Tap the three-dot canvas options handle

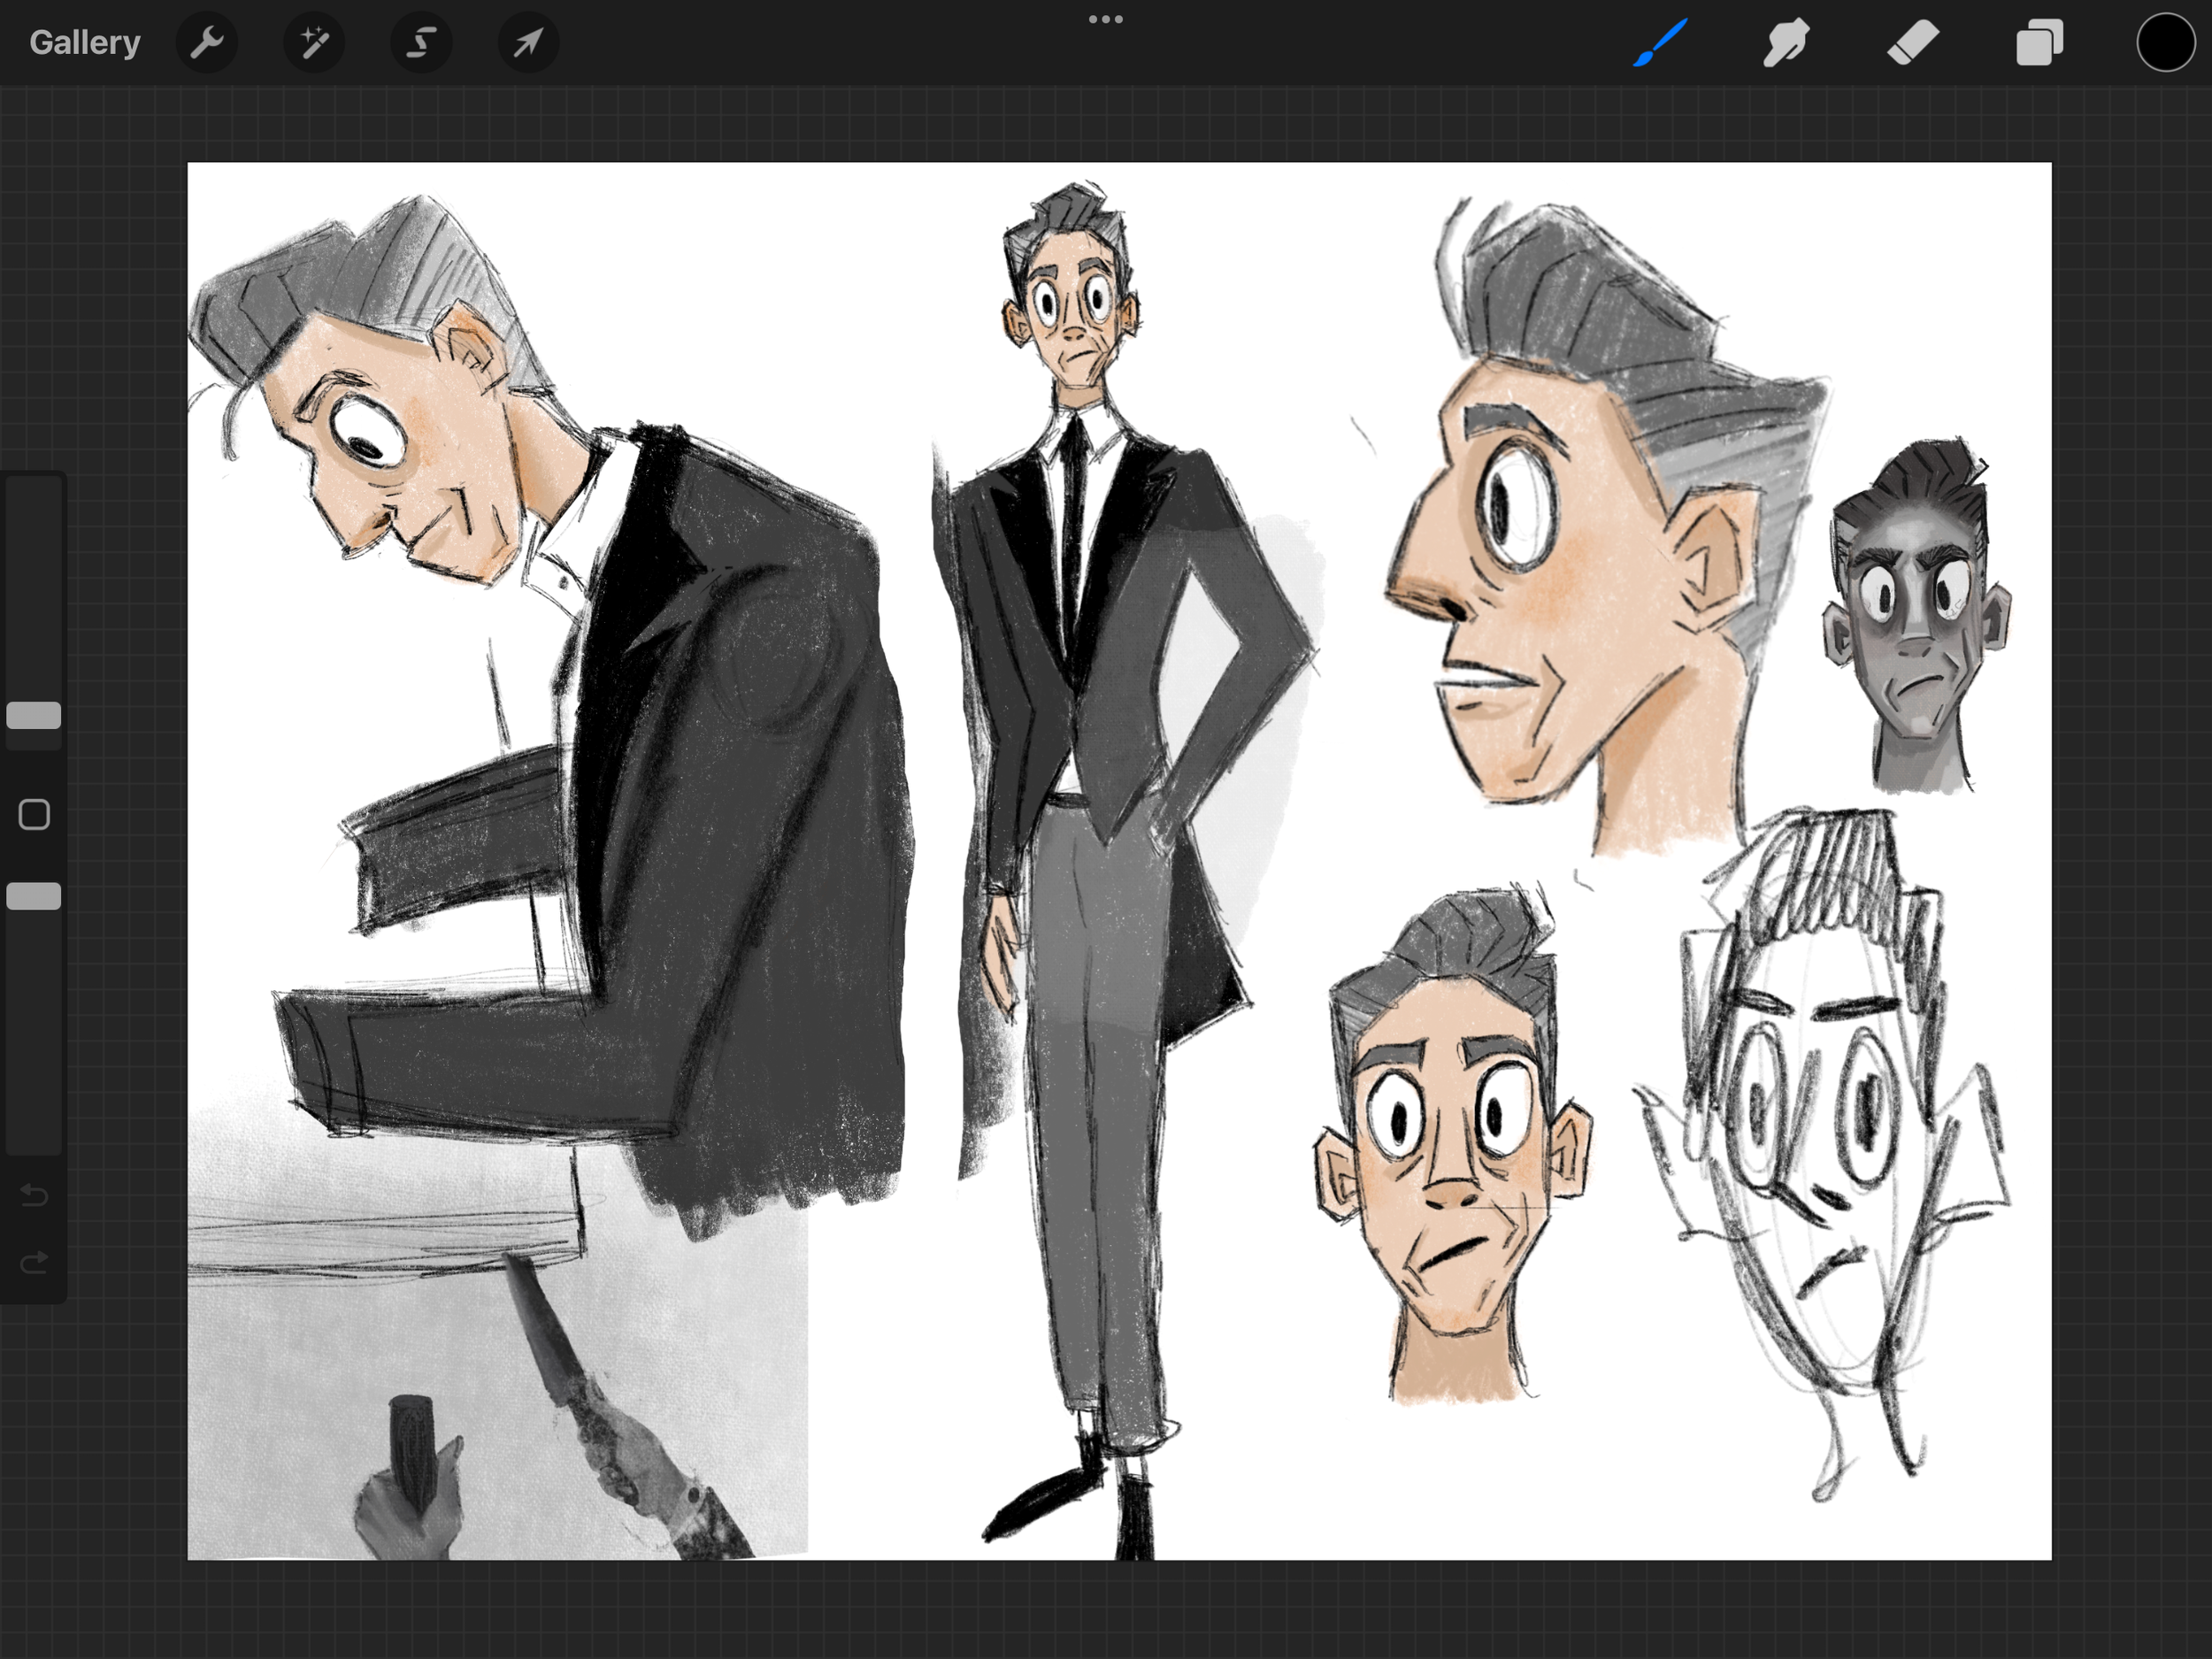[x=1105, y=18]
